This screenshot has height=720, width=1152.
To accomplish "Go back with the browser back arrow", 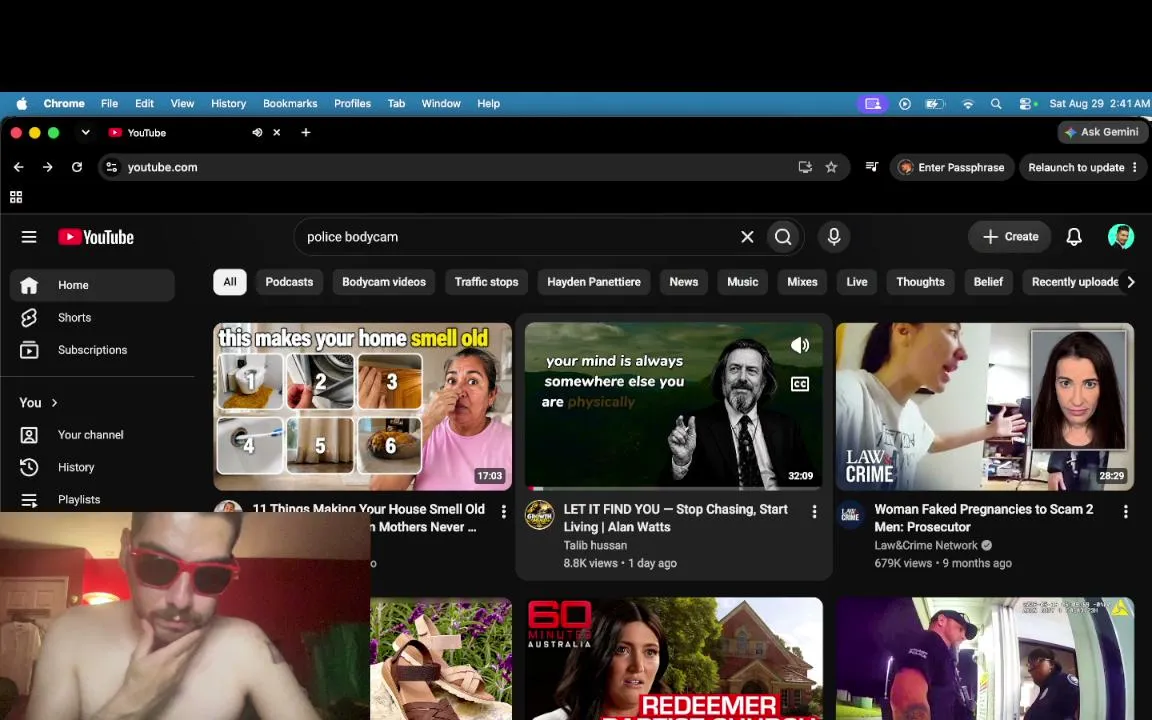I will coord(19,168).
